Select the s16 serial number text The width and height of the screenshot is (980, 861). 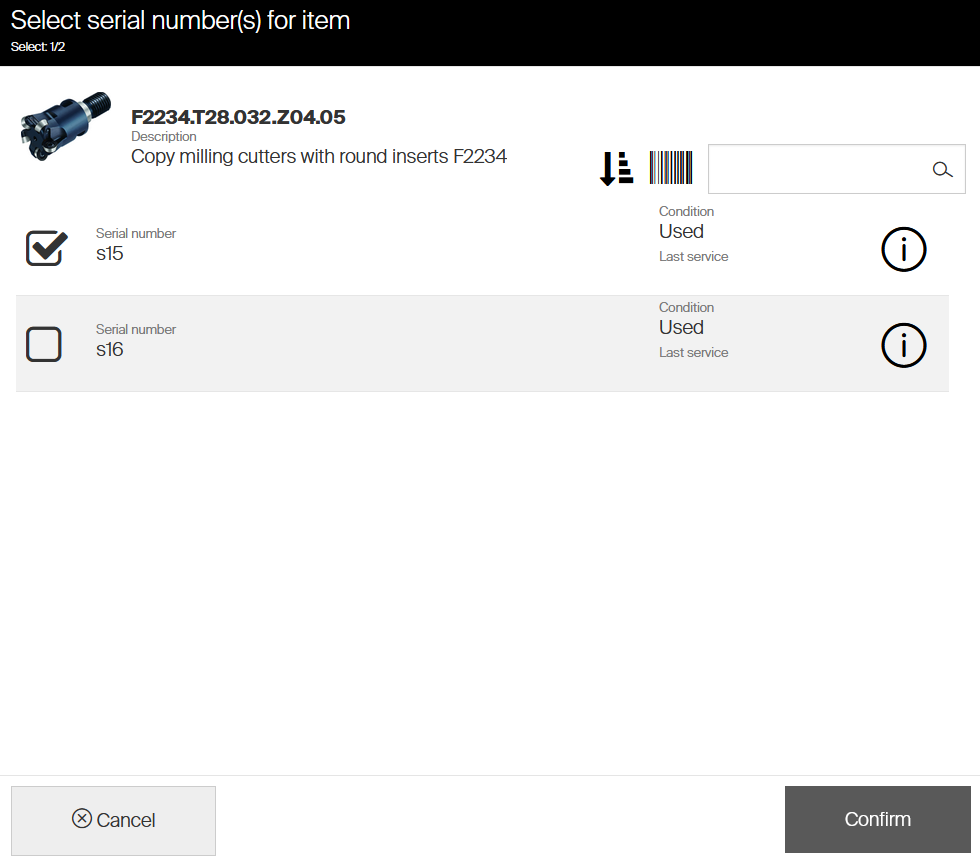pos(110,350)
